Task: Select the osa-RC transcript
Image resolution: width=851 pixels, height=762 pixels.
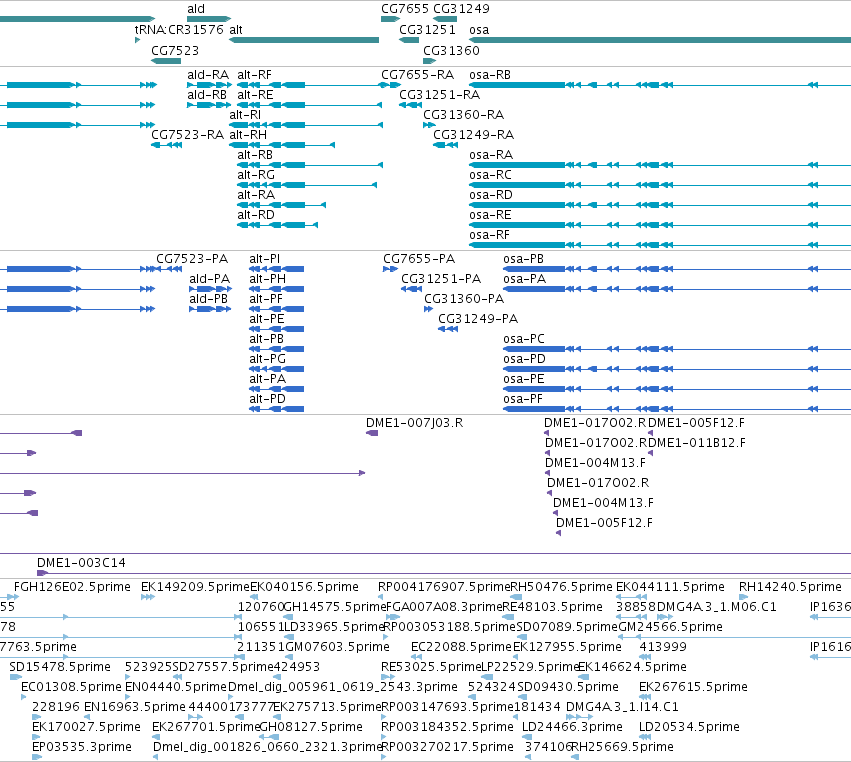Action: [660, 185]
